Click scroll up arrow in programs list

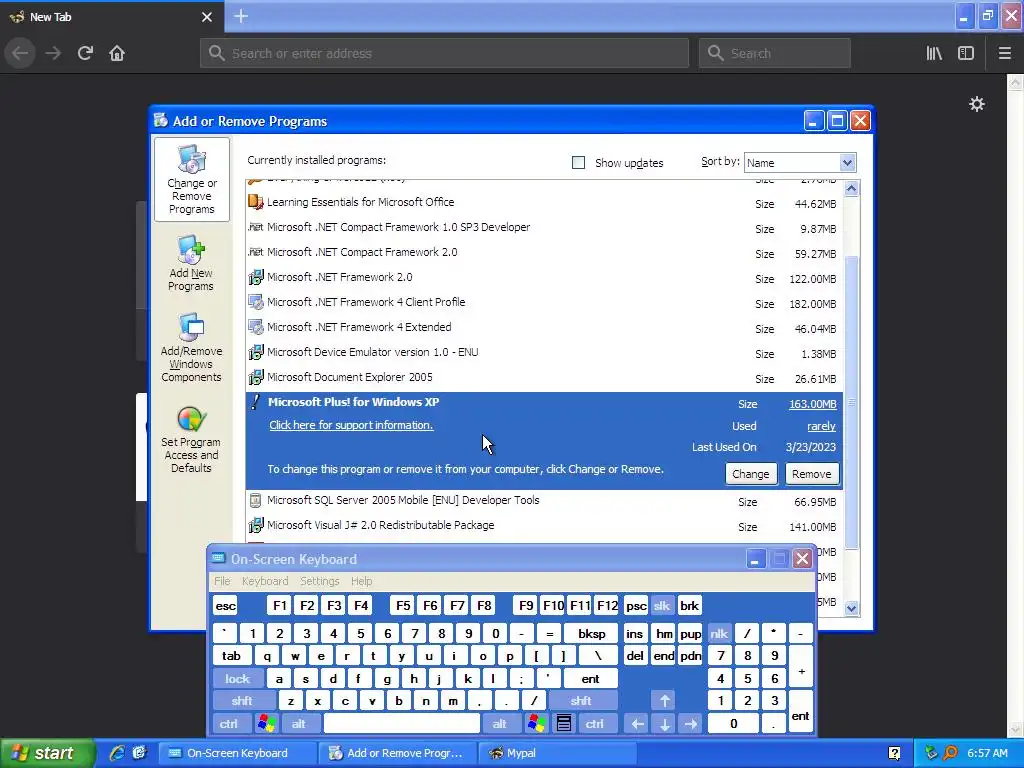tap(851, 189)
